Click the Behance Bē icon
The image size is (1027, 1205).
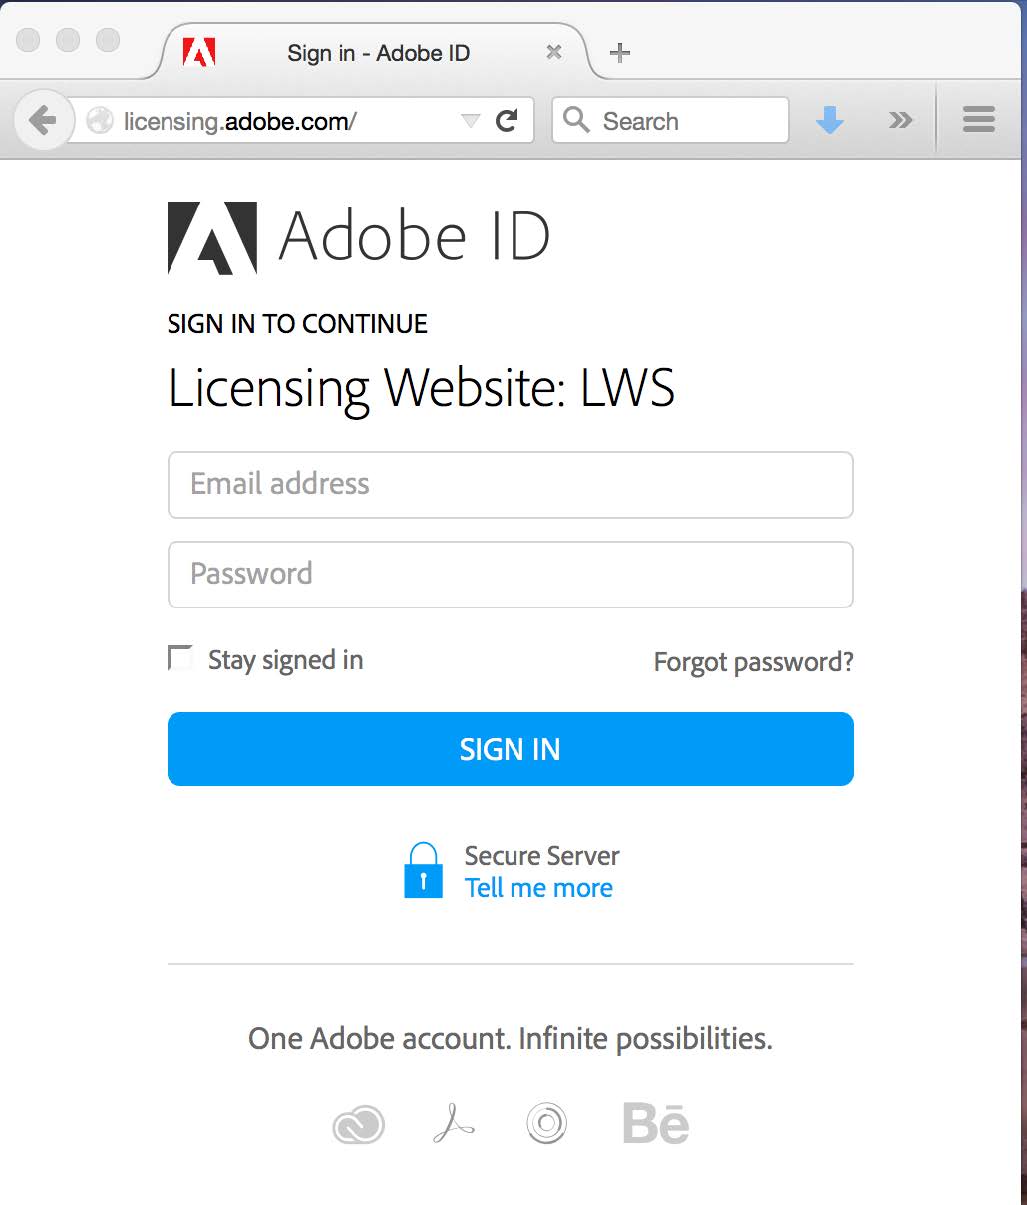coord(656,1123)
